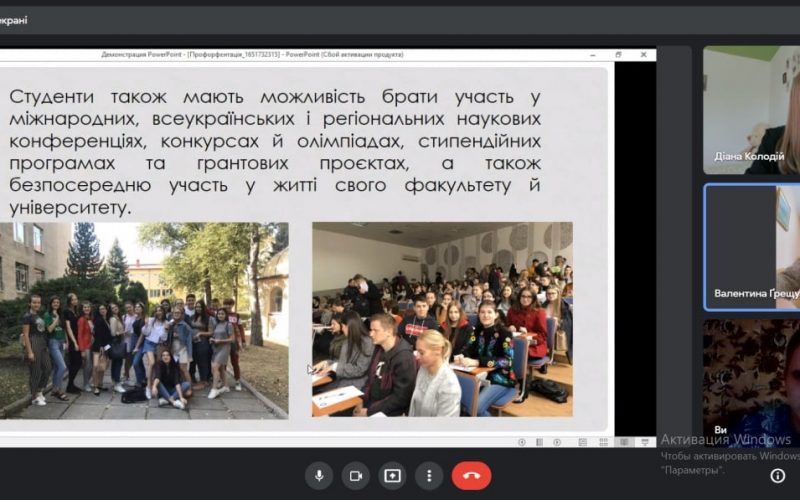Select your own "Ви" video tile

751,382
